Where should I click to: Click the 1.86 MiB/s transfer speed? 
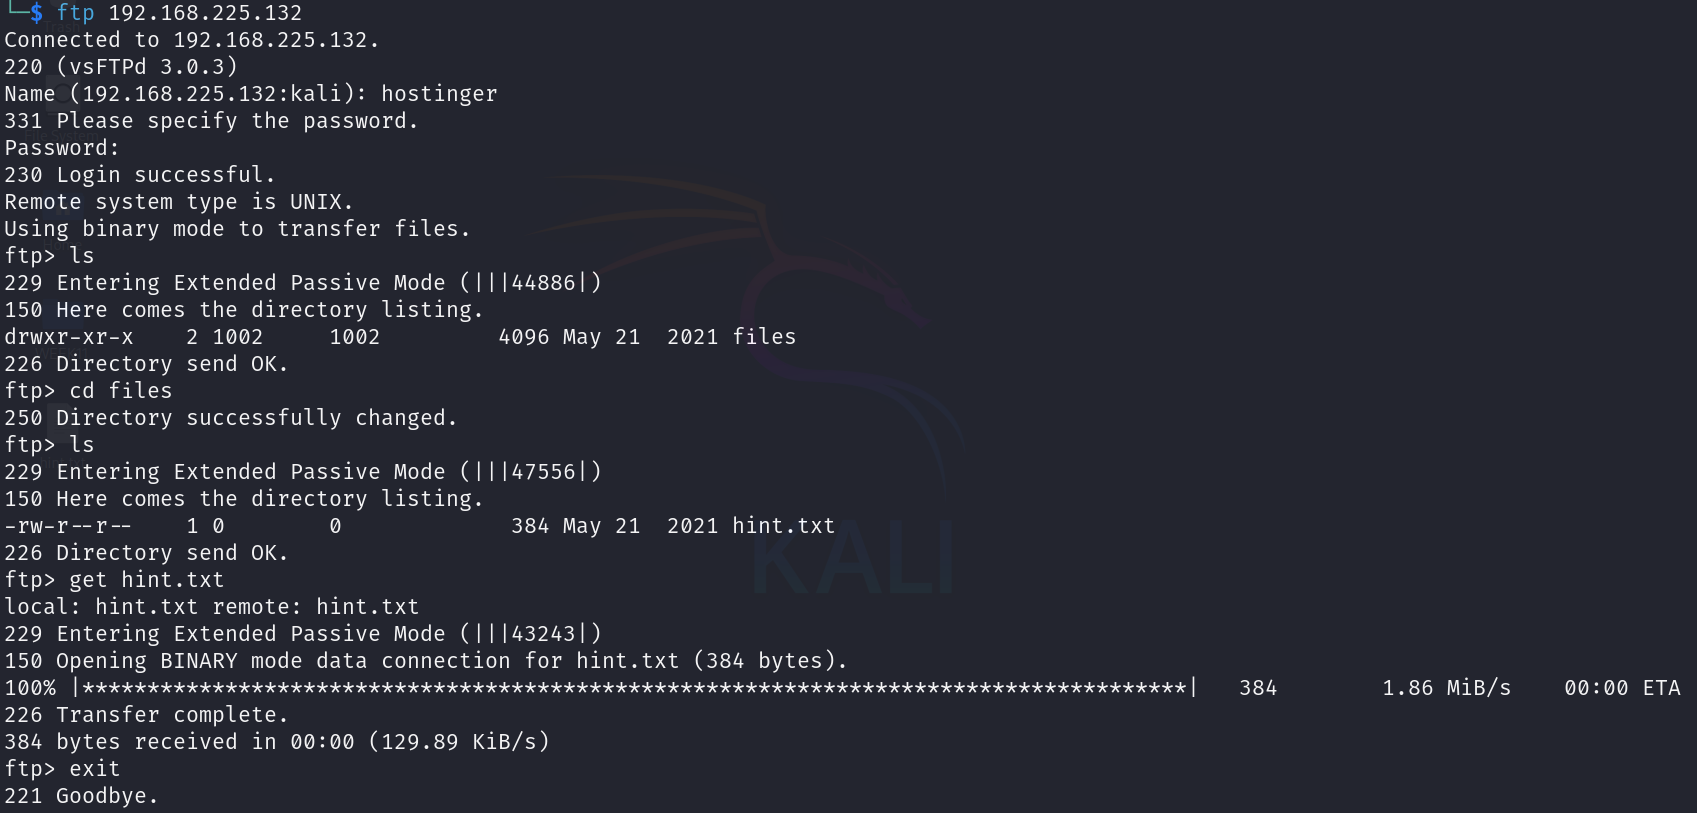[x=1447, y=688]
